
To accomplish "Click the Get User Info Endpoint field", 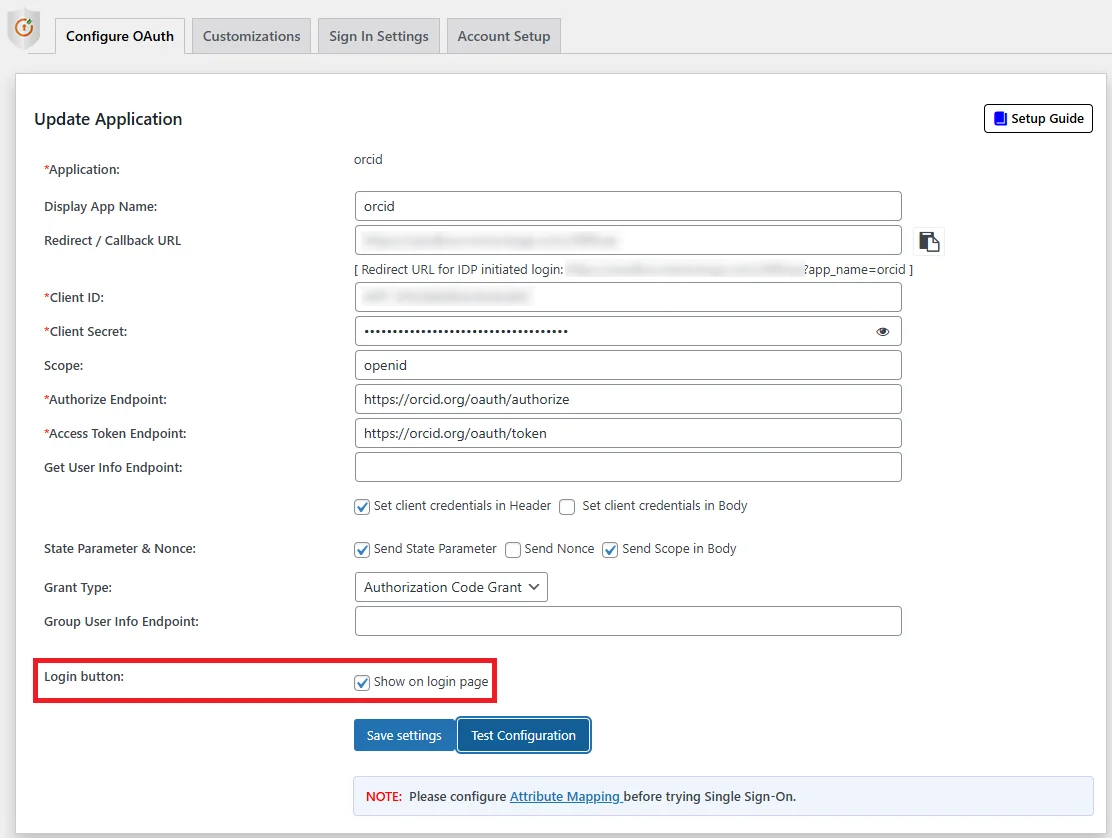I will (627, 467).
